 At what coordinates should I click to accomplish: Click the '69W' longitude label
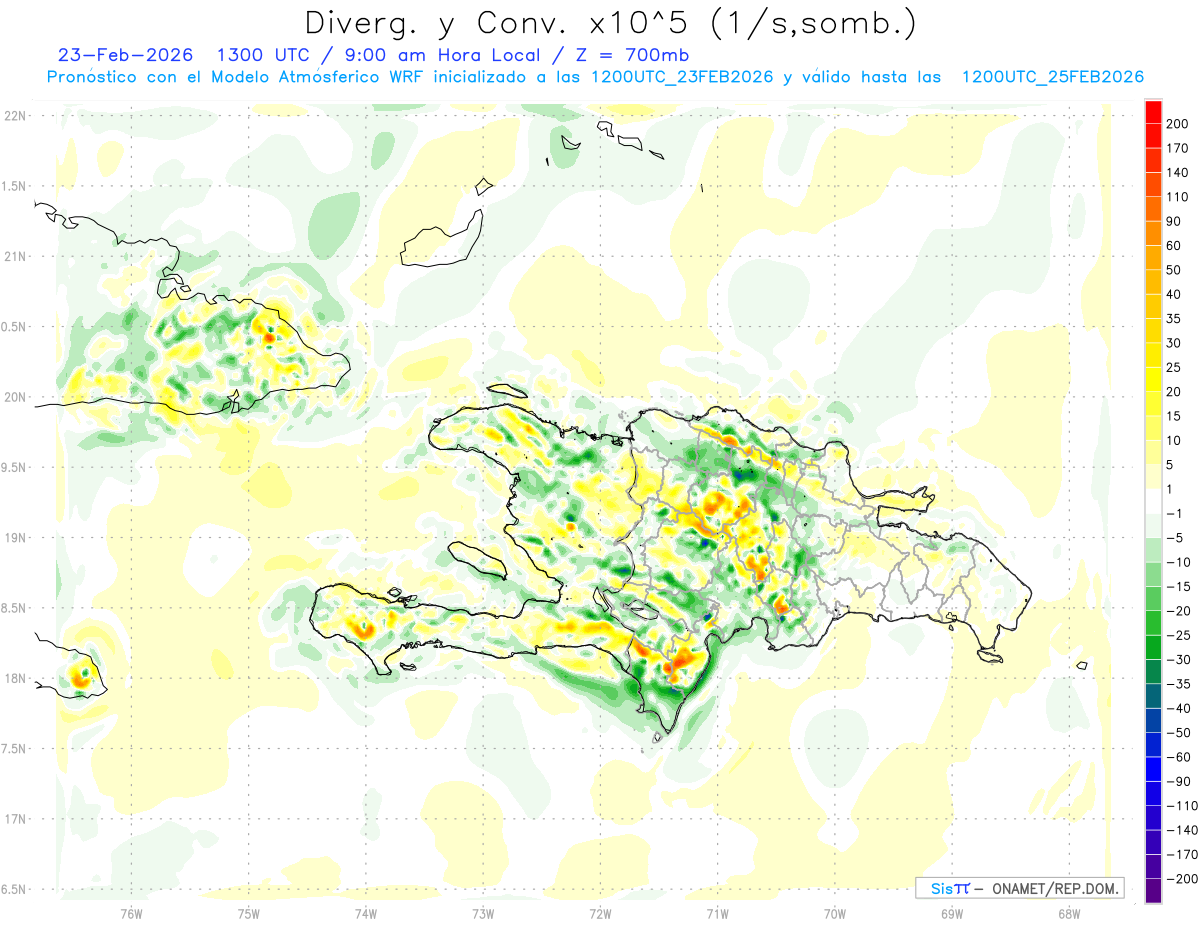(952, 913)
